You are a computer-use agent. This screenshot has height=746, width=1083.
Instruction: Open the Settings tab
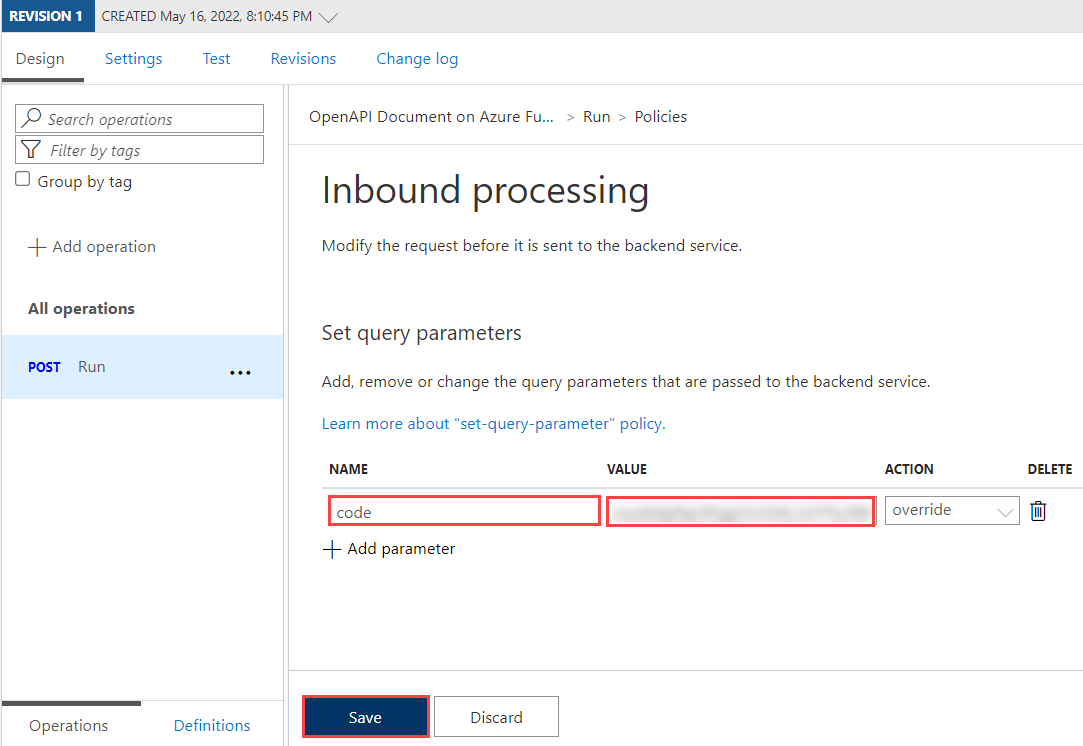(x=133, y=59)
